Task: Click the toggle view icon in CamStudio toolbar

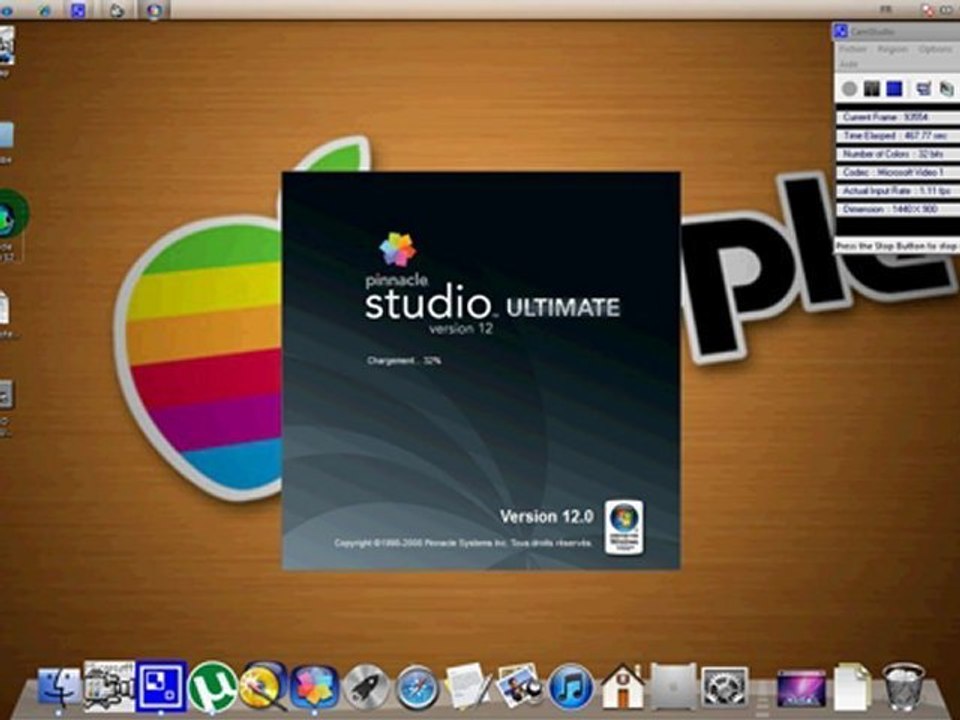Action: pyautogui.click(x=923, y=89)
